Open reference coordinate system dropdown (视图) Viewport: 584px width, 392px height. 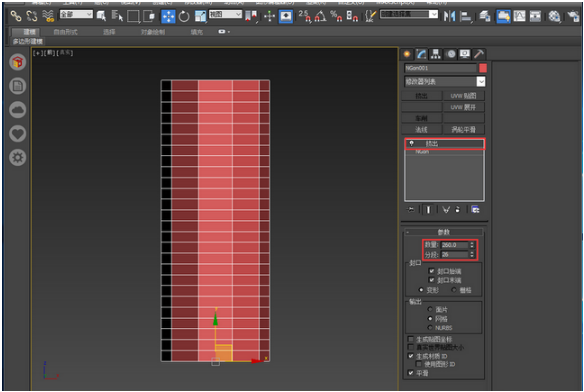pyautogui.click(x=225, y=15)
